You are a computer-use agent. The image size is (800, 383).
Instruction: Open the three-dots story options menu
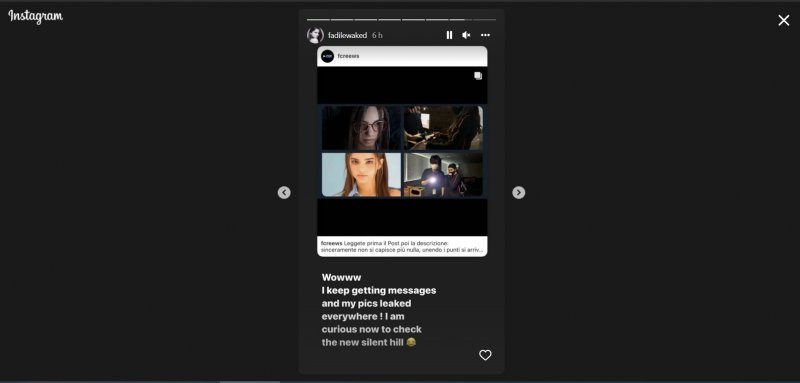point(485,35)
